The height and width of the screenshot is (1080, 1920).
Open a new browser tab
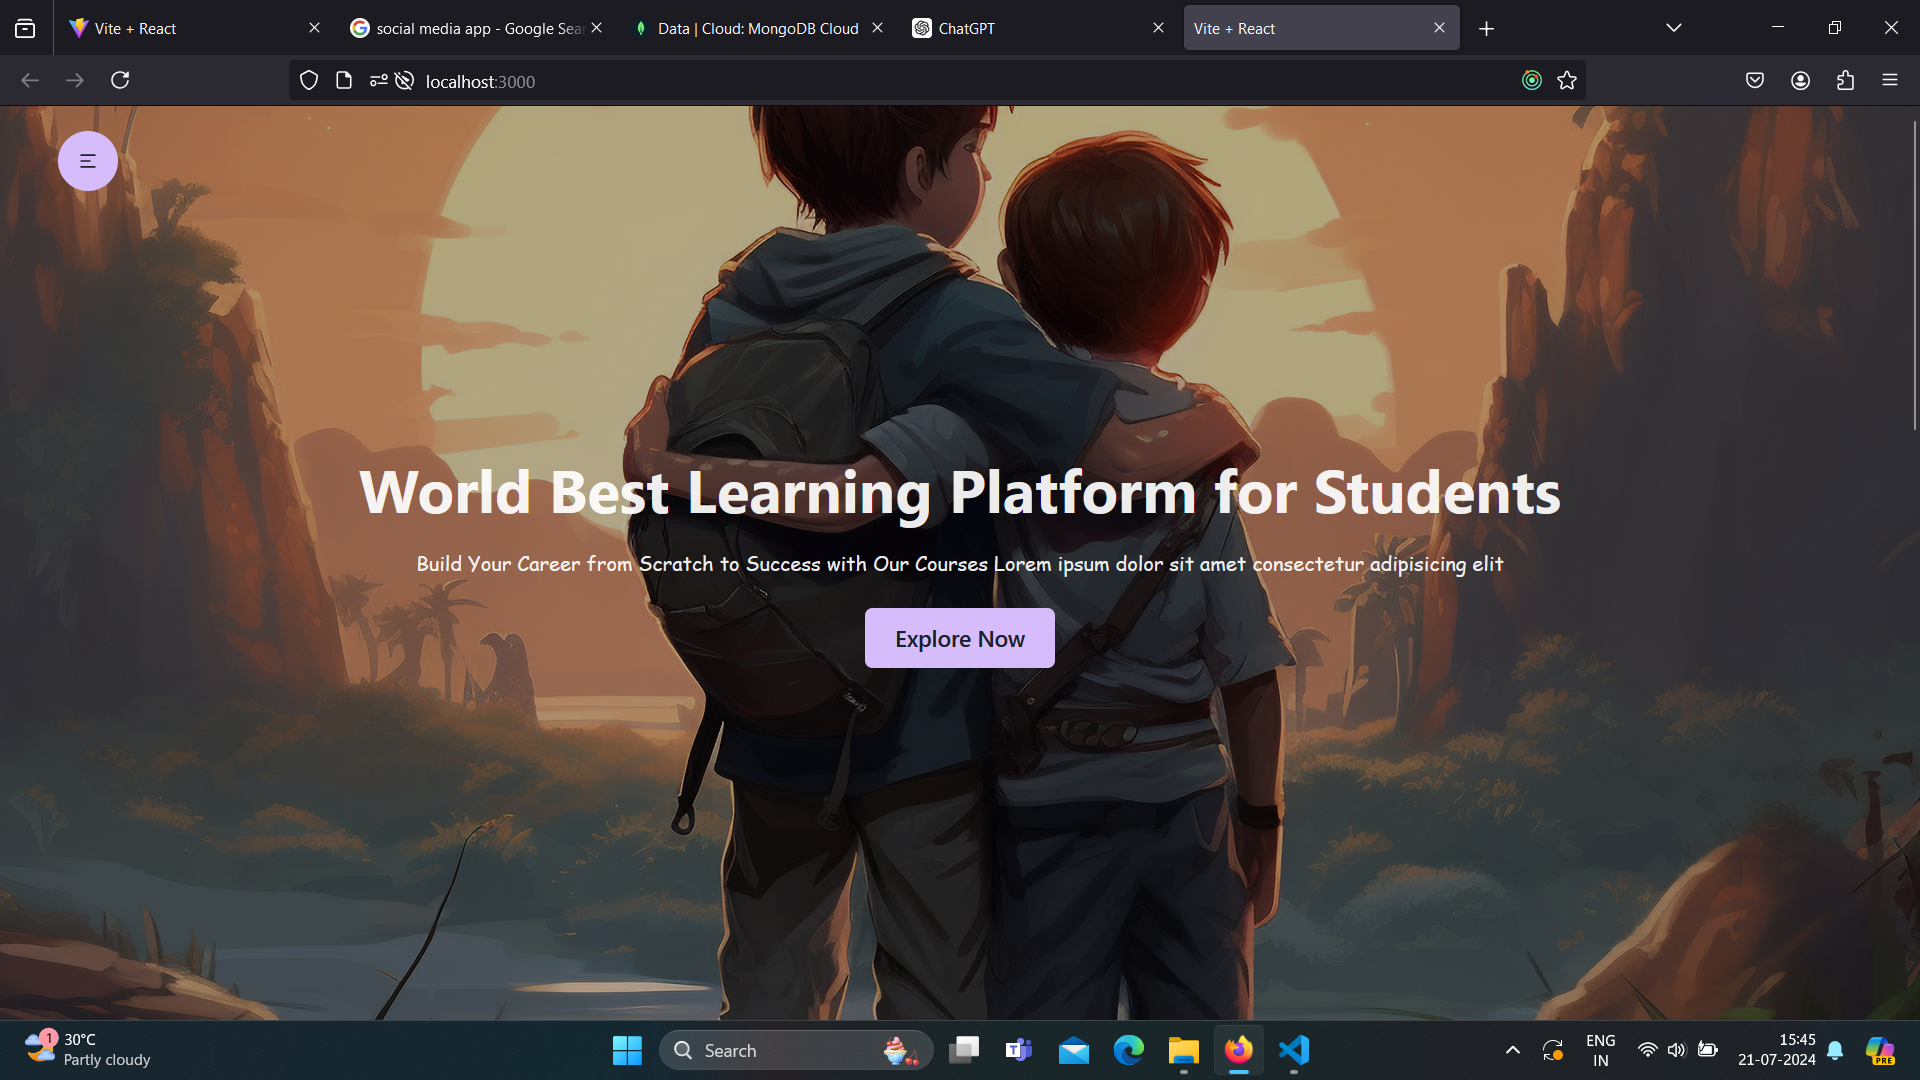click(x=1486, y=29)
